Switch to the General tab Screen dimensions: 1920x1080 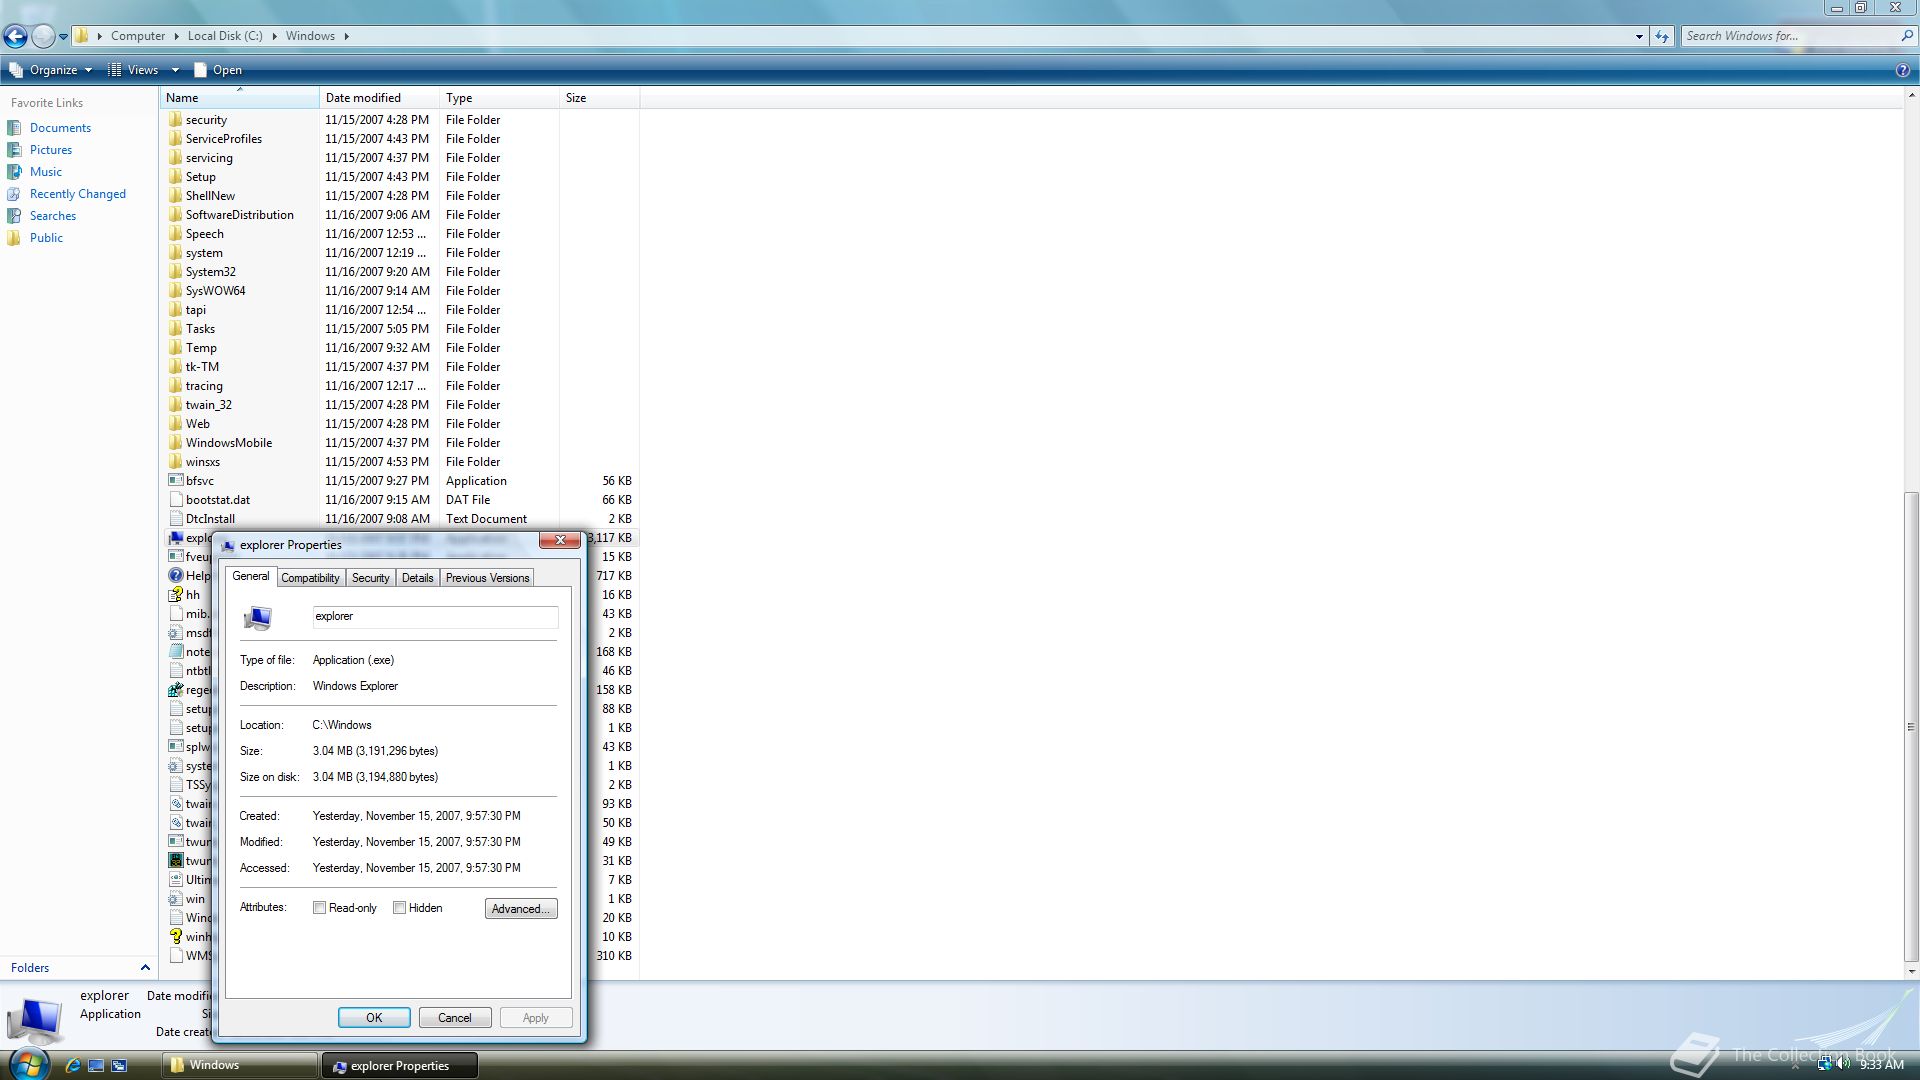pyautogui.click(x=251, y=576)
